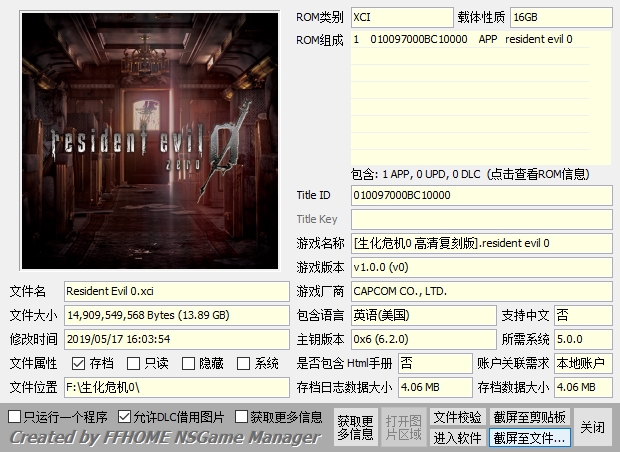Click the 游戏名称 game name field

coord(481,243)
